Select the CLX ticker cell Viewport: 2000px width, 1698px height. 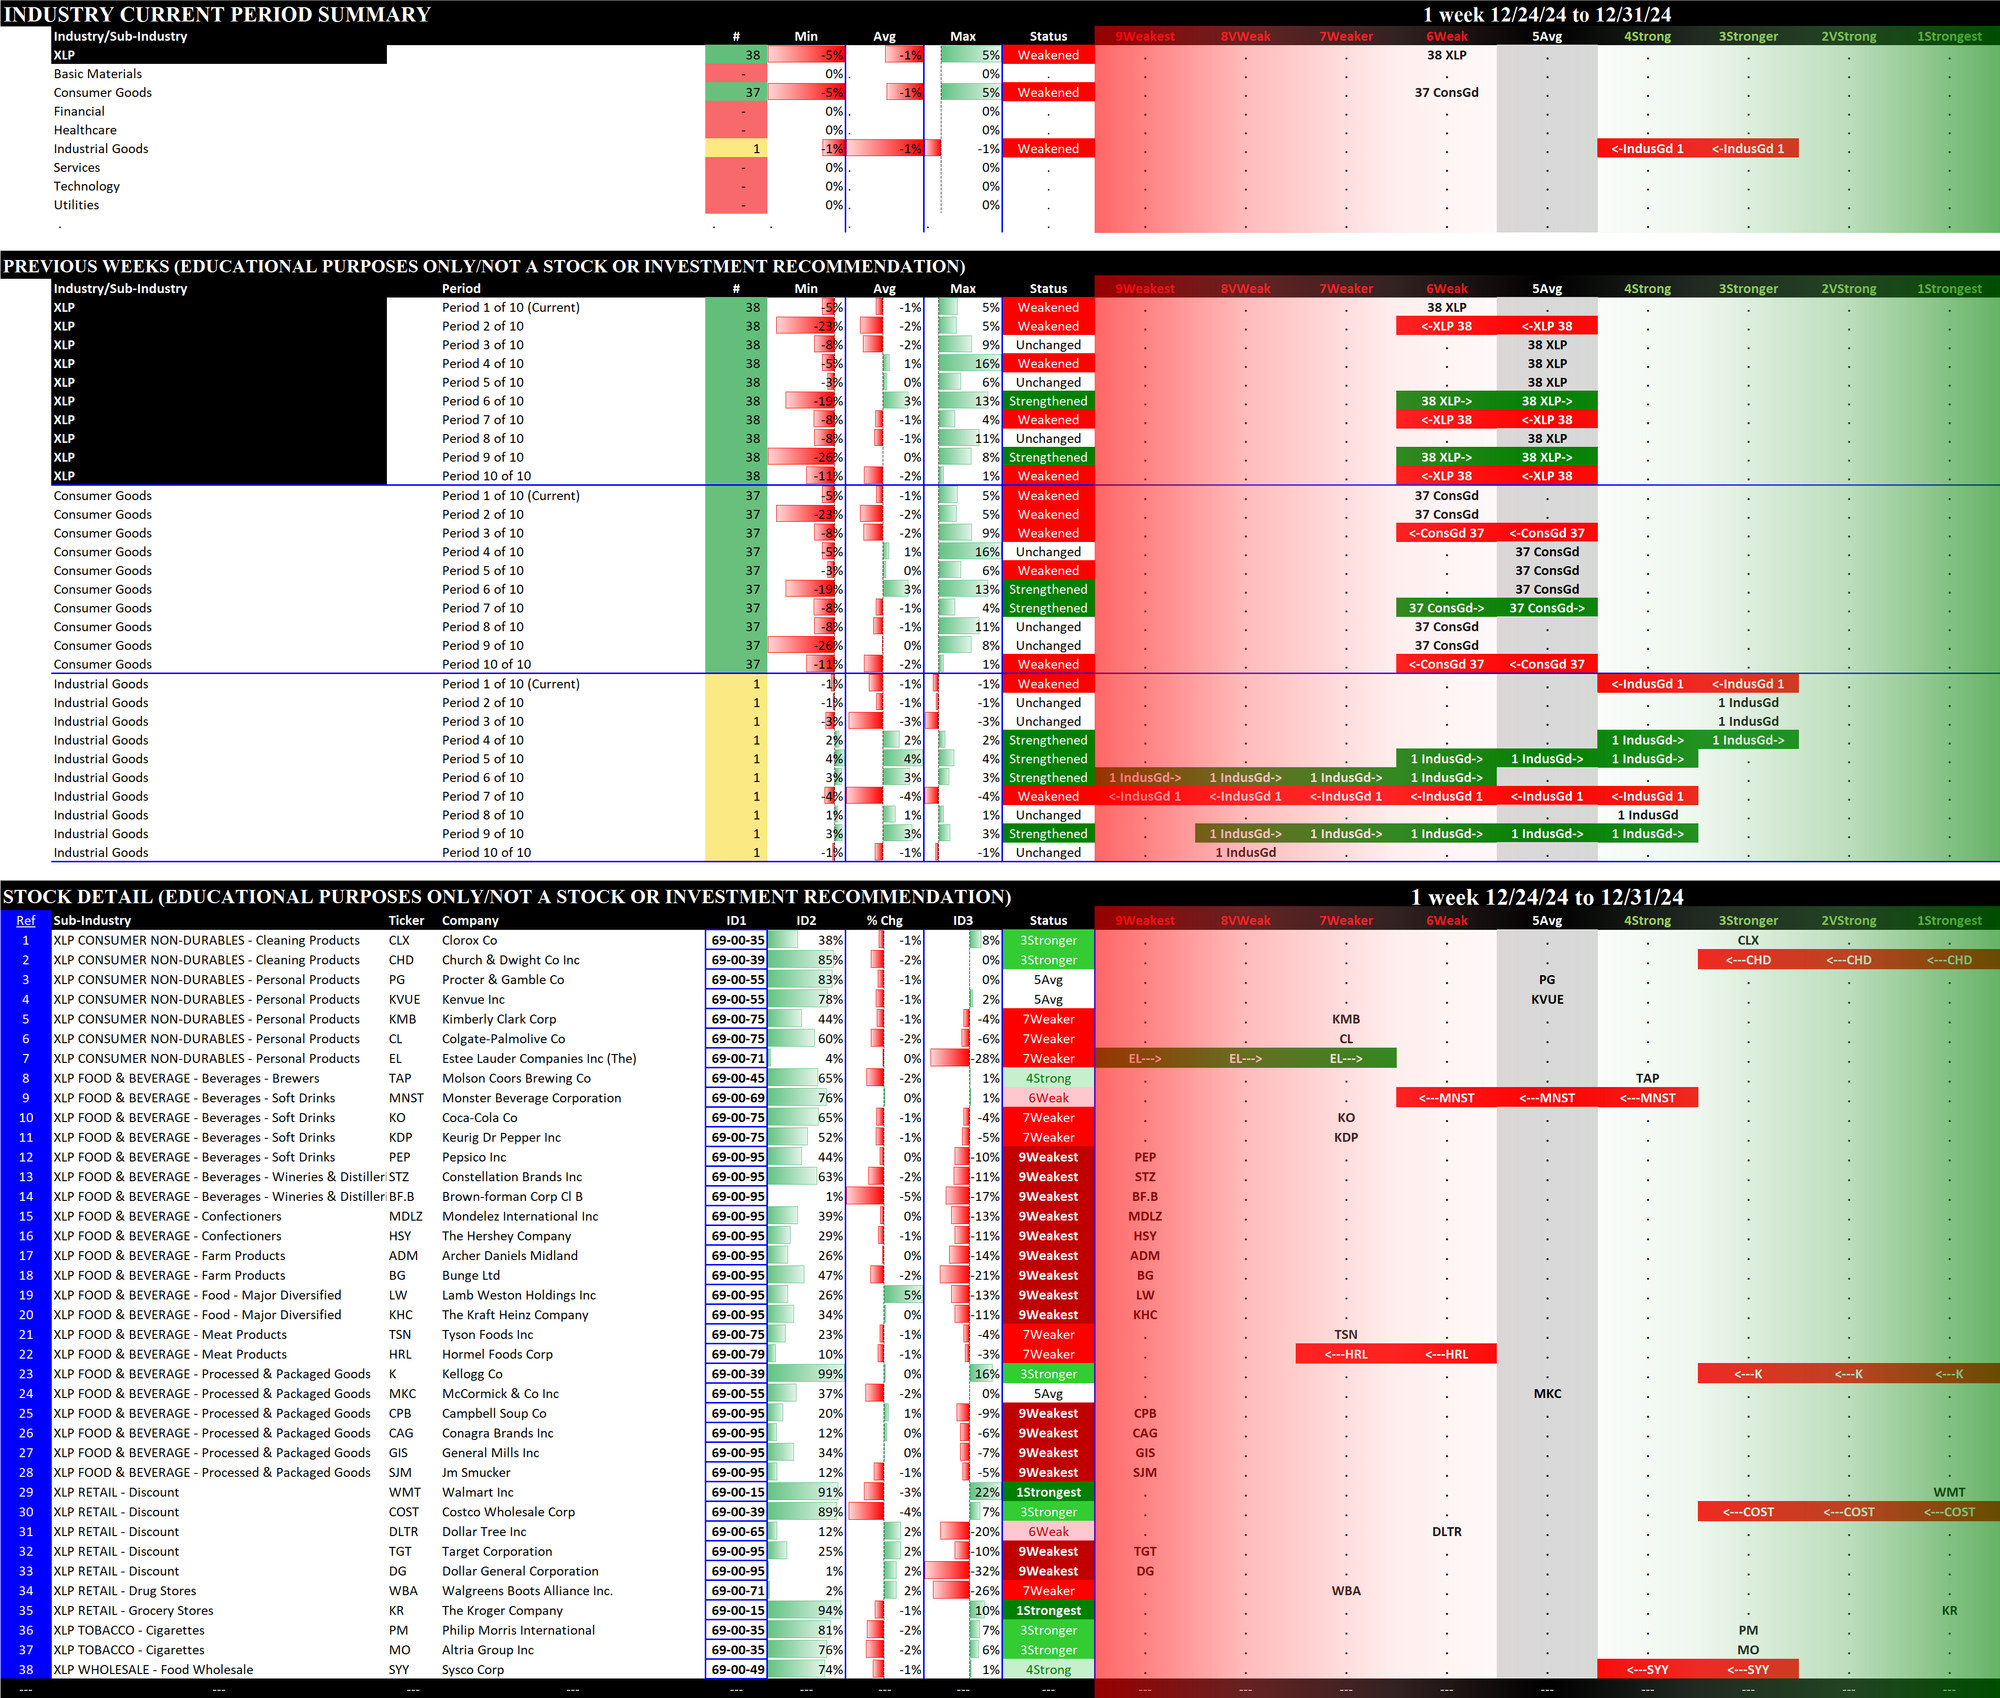pyautogui.click(x=399, y=940)
